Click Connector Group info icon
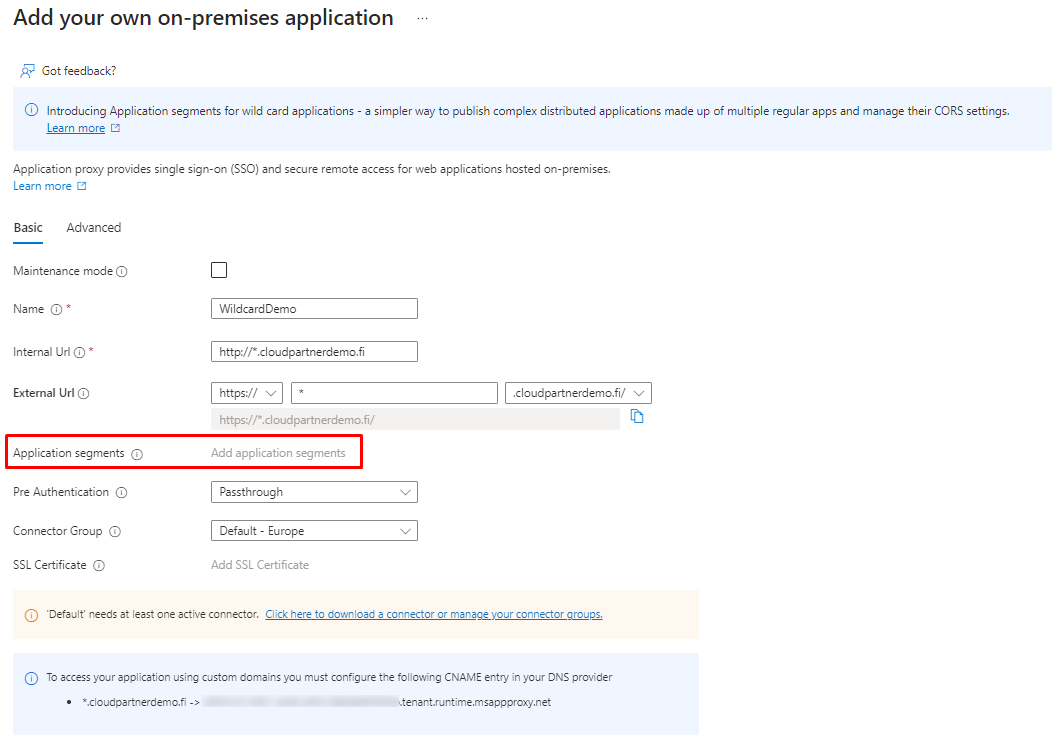The height and width of the screenshot is (756, 1052). 115,532
